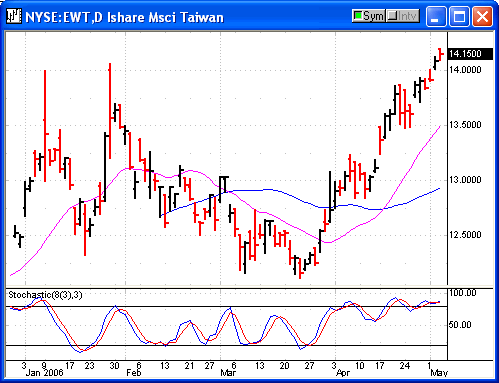Screen dimensions: 499x383
Task: Click the window title NYSE:EWT,D Ishare Msci Taiwan
Action: 124,17
